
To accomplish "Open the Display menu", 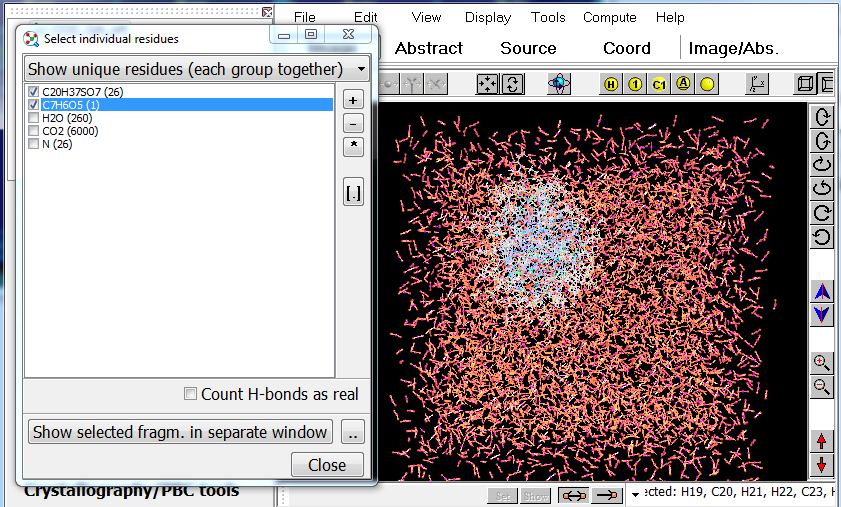I will click(x=488, y=17).
